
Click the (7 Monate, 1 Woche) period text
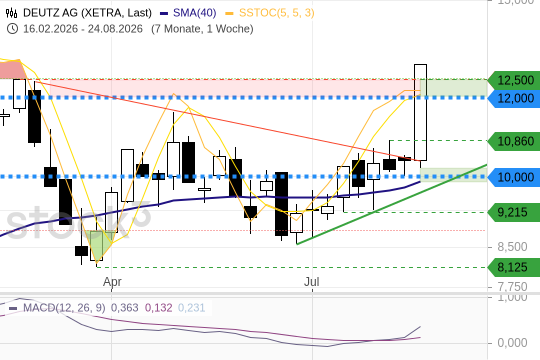[x=202, y=29]
